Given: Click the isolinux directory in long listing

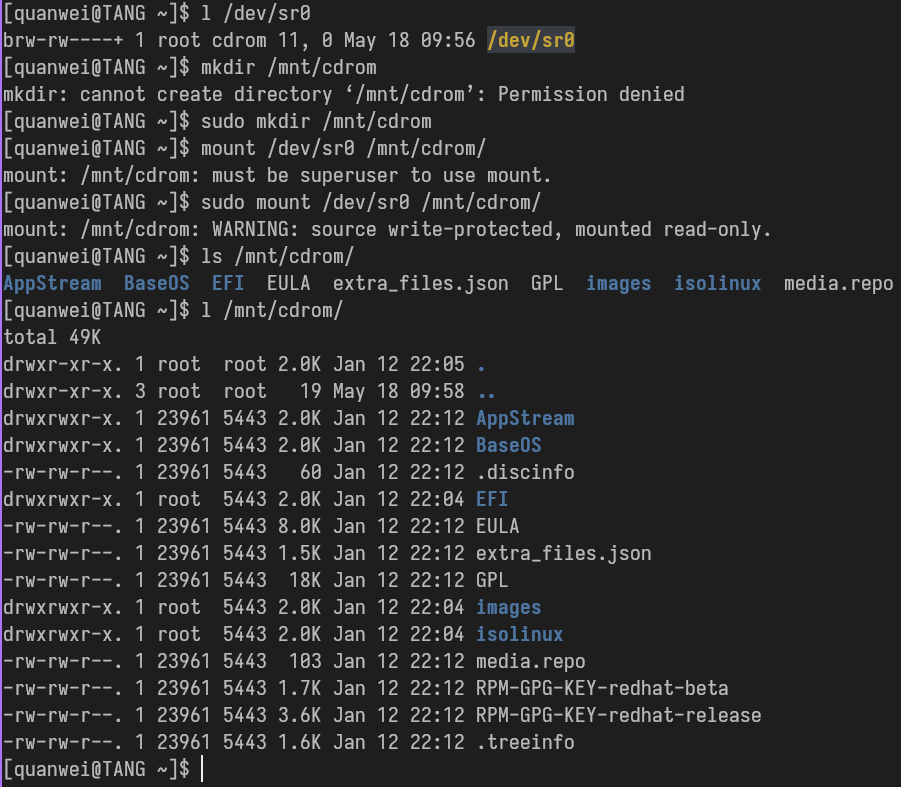Looking at the screenshot, I should click(519, 634).
